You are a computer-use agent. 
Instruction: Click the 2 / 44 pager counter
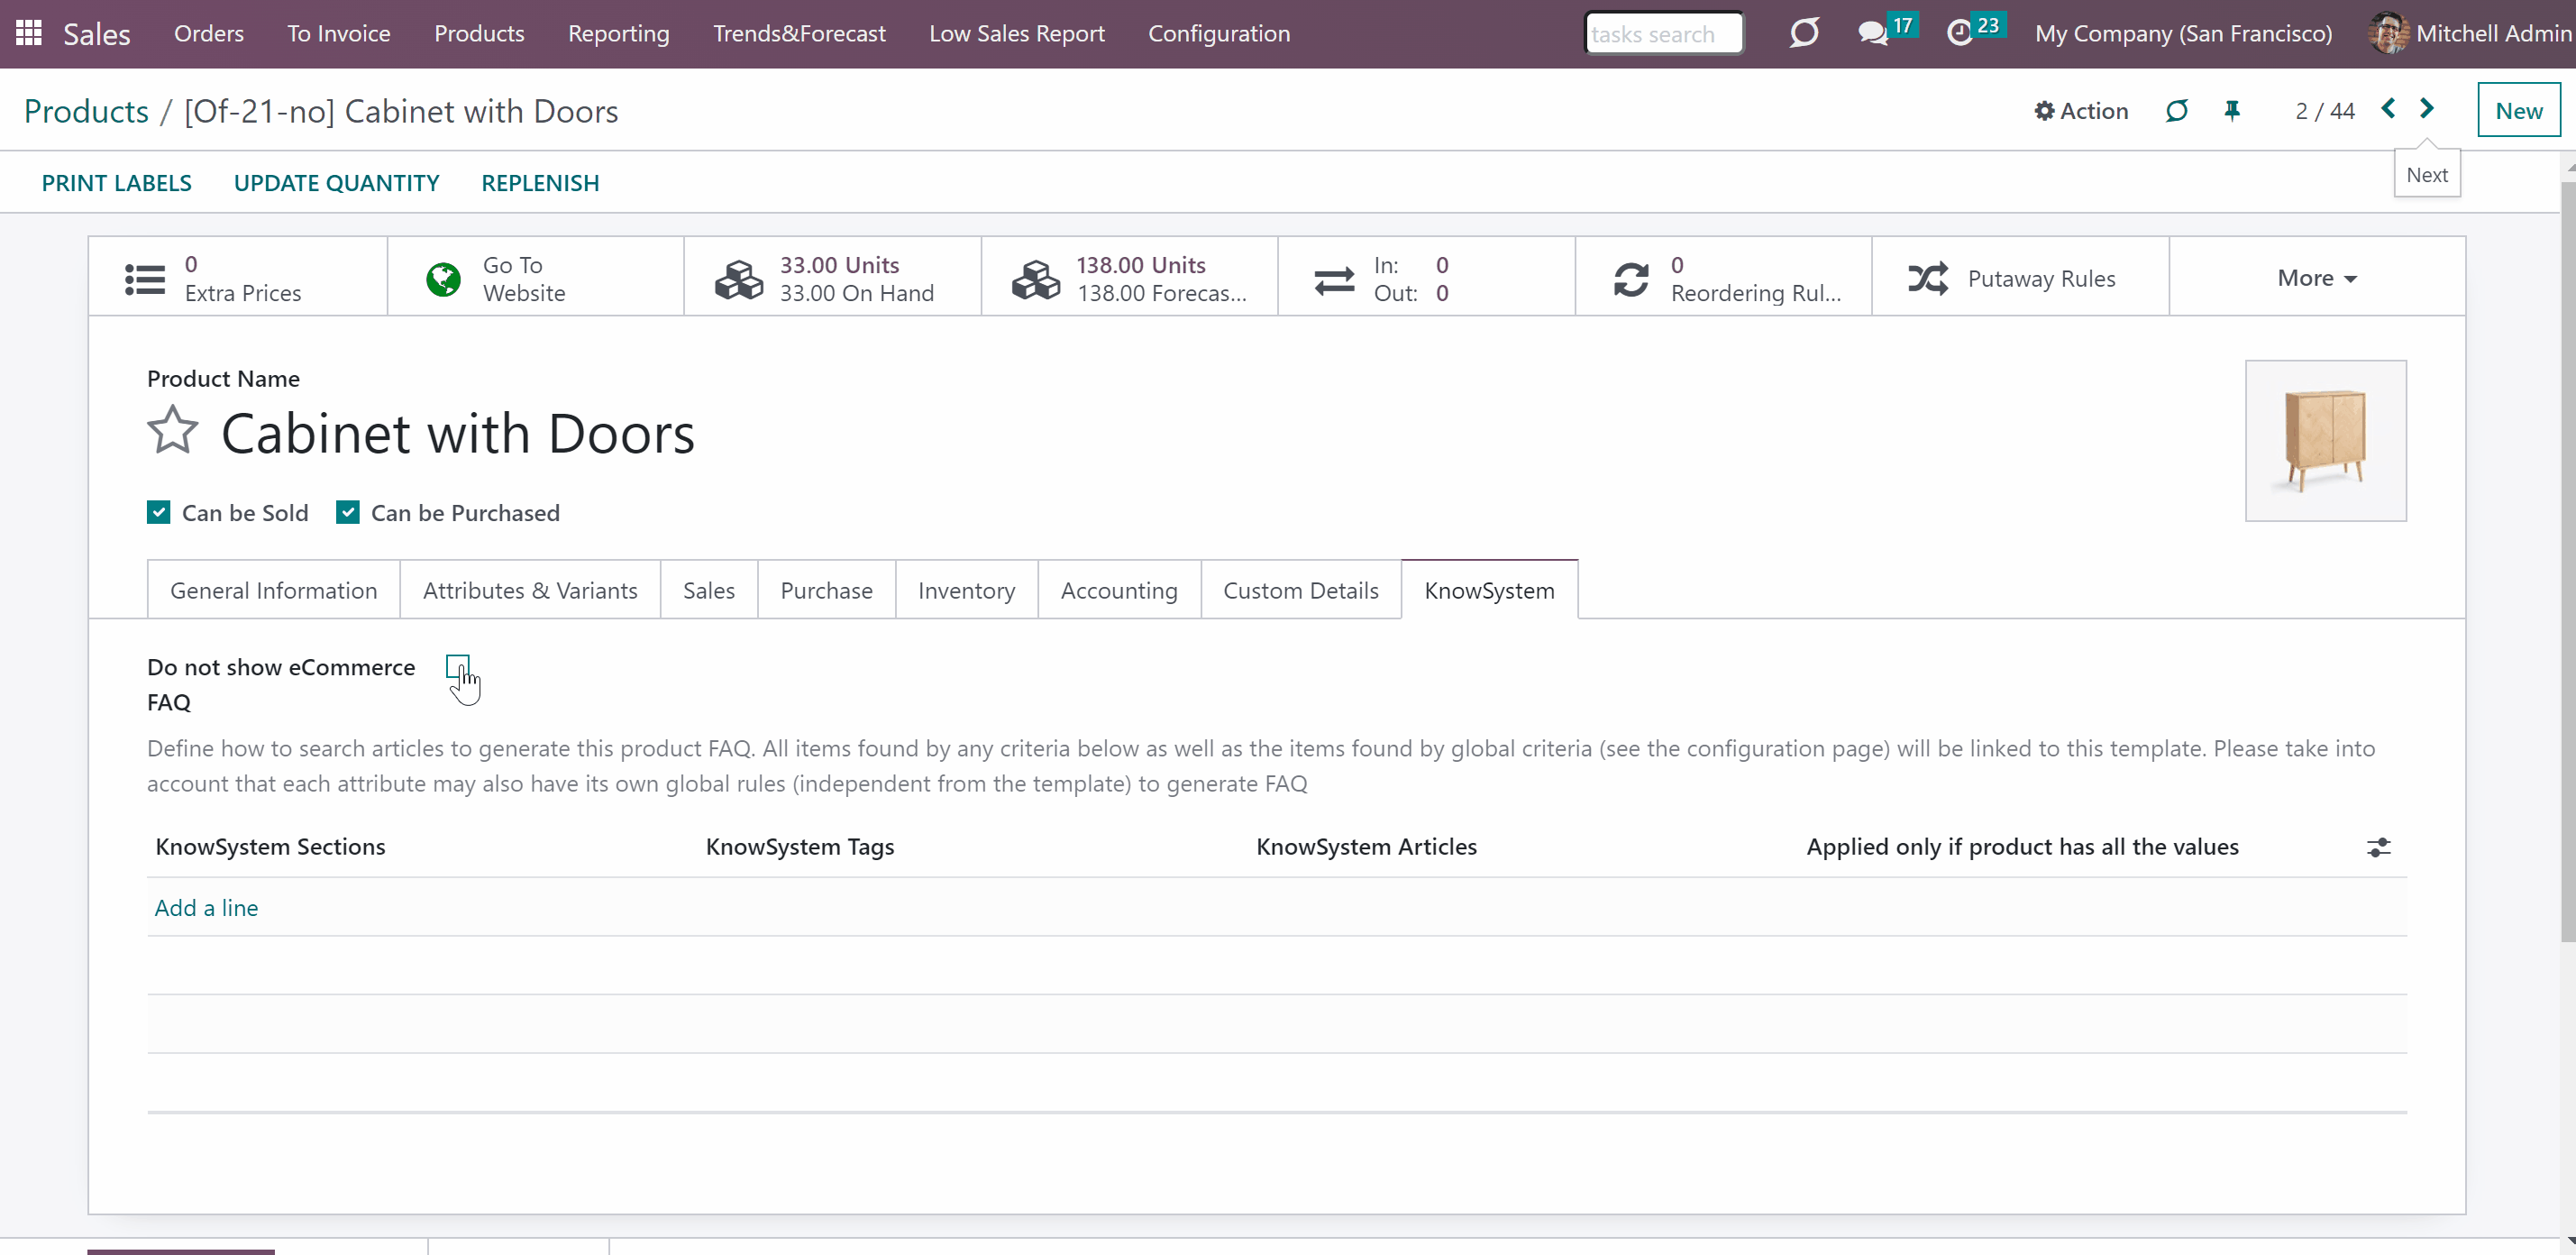pyautogui.click(x=2325, y=111)
